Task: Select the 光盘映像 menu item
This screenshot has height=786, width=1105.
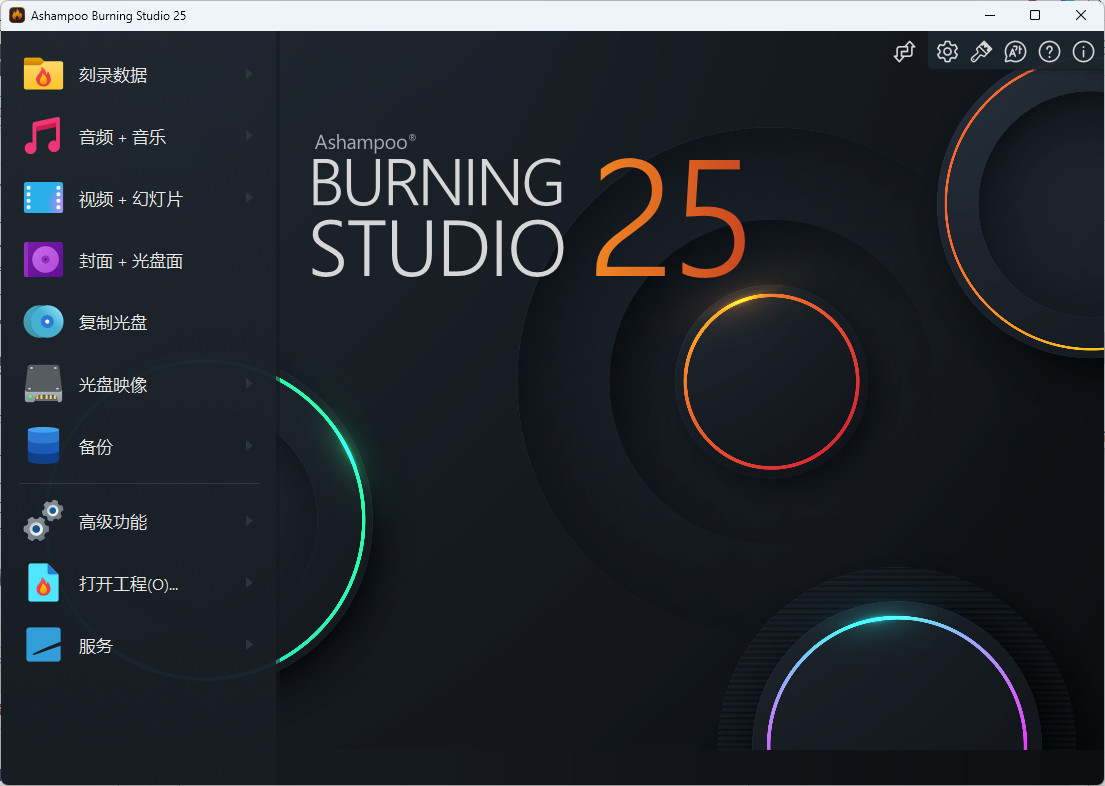Action: (x=140, y=384)
